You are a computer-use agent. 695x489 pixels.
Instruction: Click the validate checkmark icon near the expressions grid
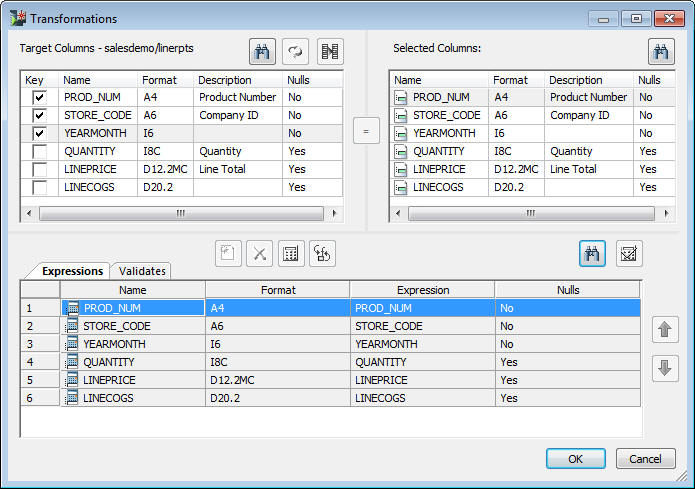point(629,254)
